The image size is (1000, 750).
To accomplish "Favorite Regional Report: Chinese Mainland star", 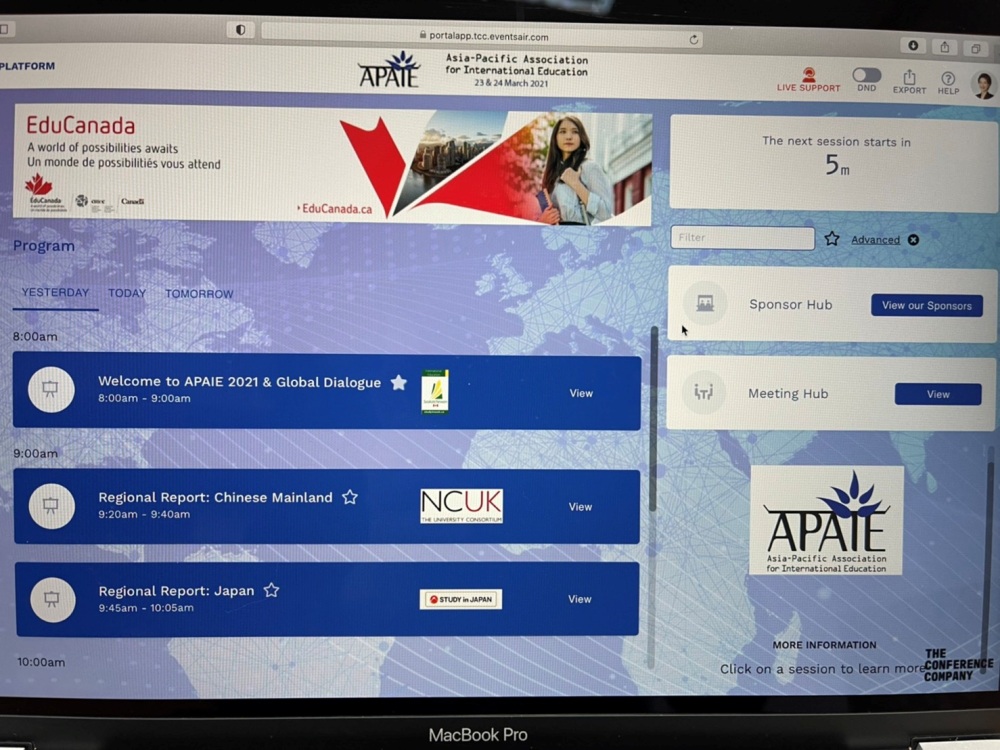I will coord(349,497).
